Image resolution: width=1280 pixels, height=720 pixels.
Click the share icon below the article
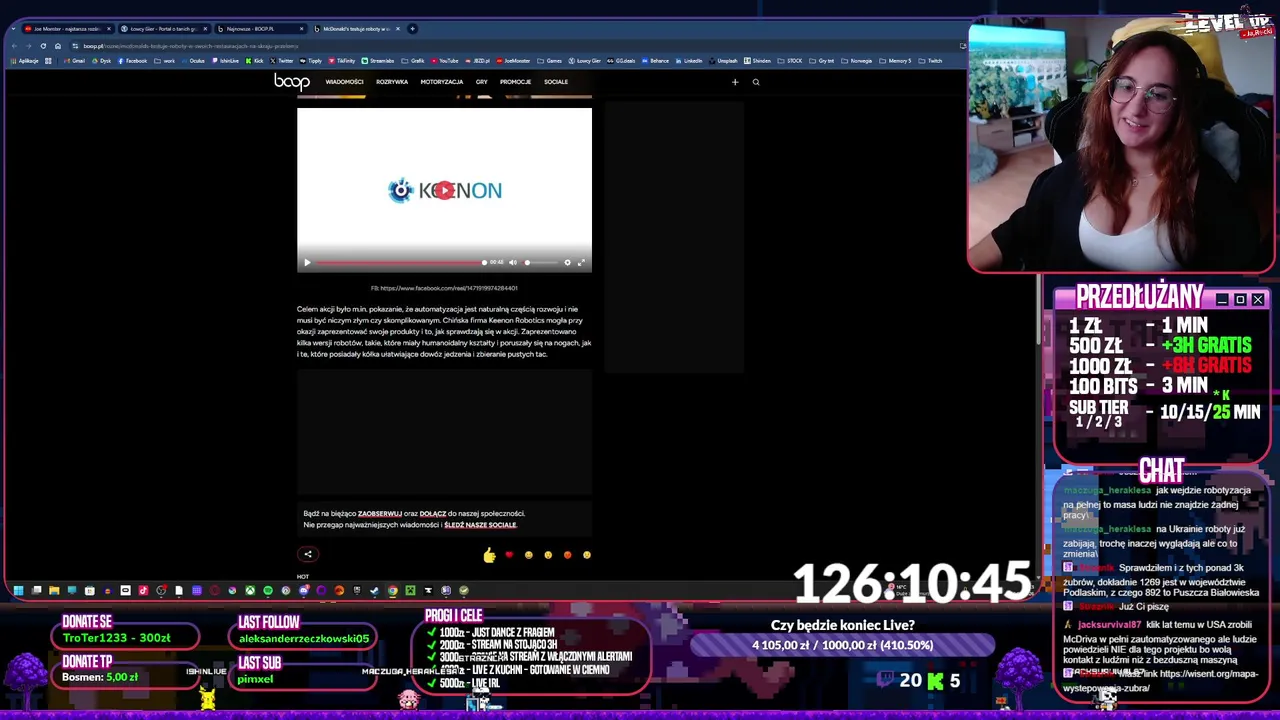tap(308, 554)
